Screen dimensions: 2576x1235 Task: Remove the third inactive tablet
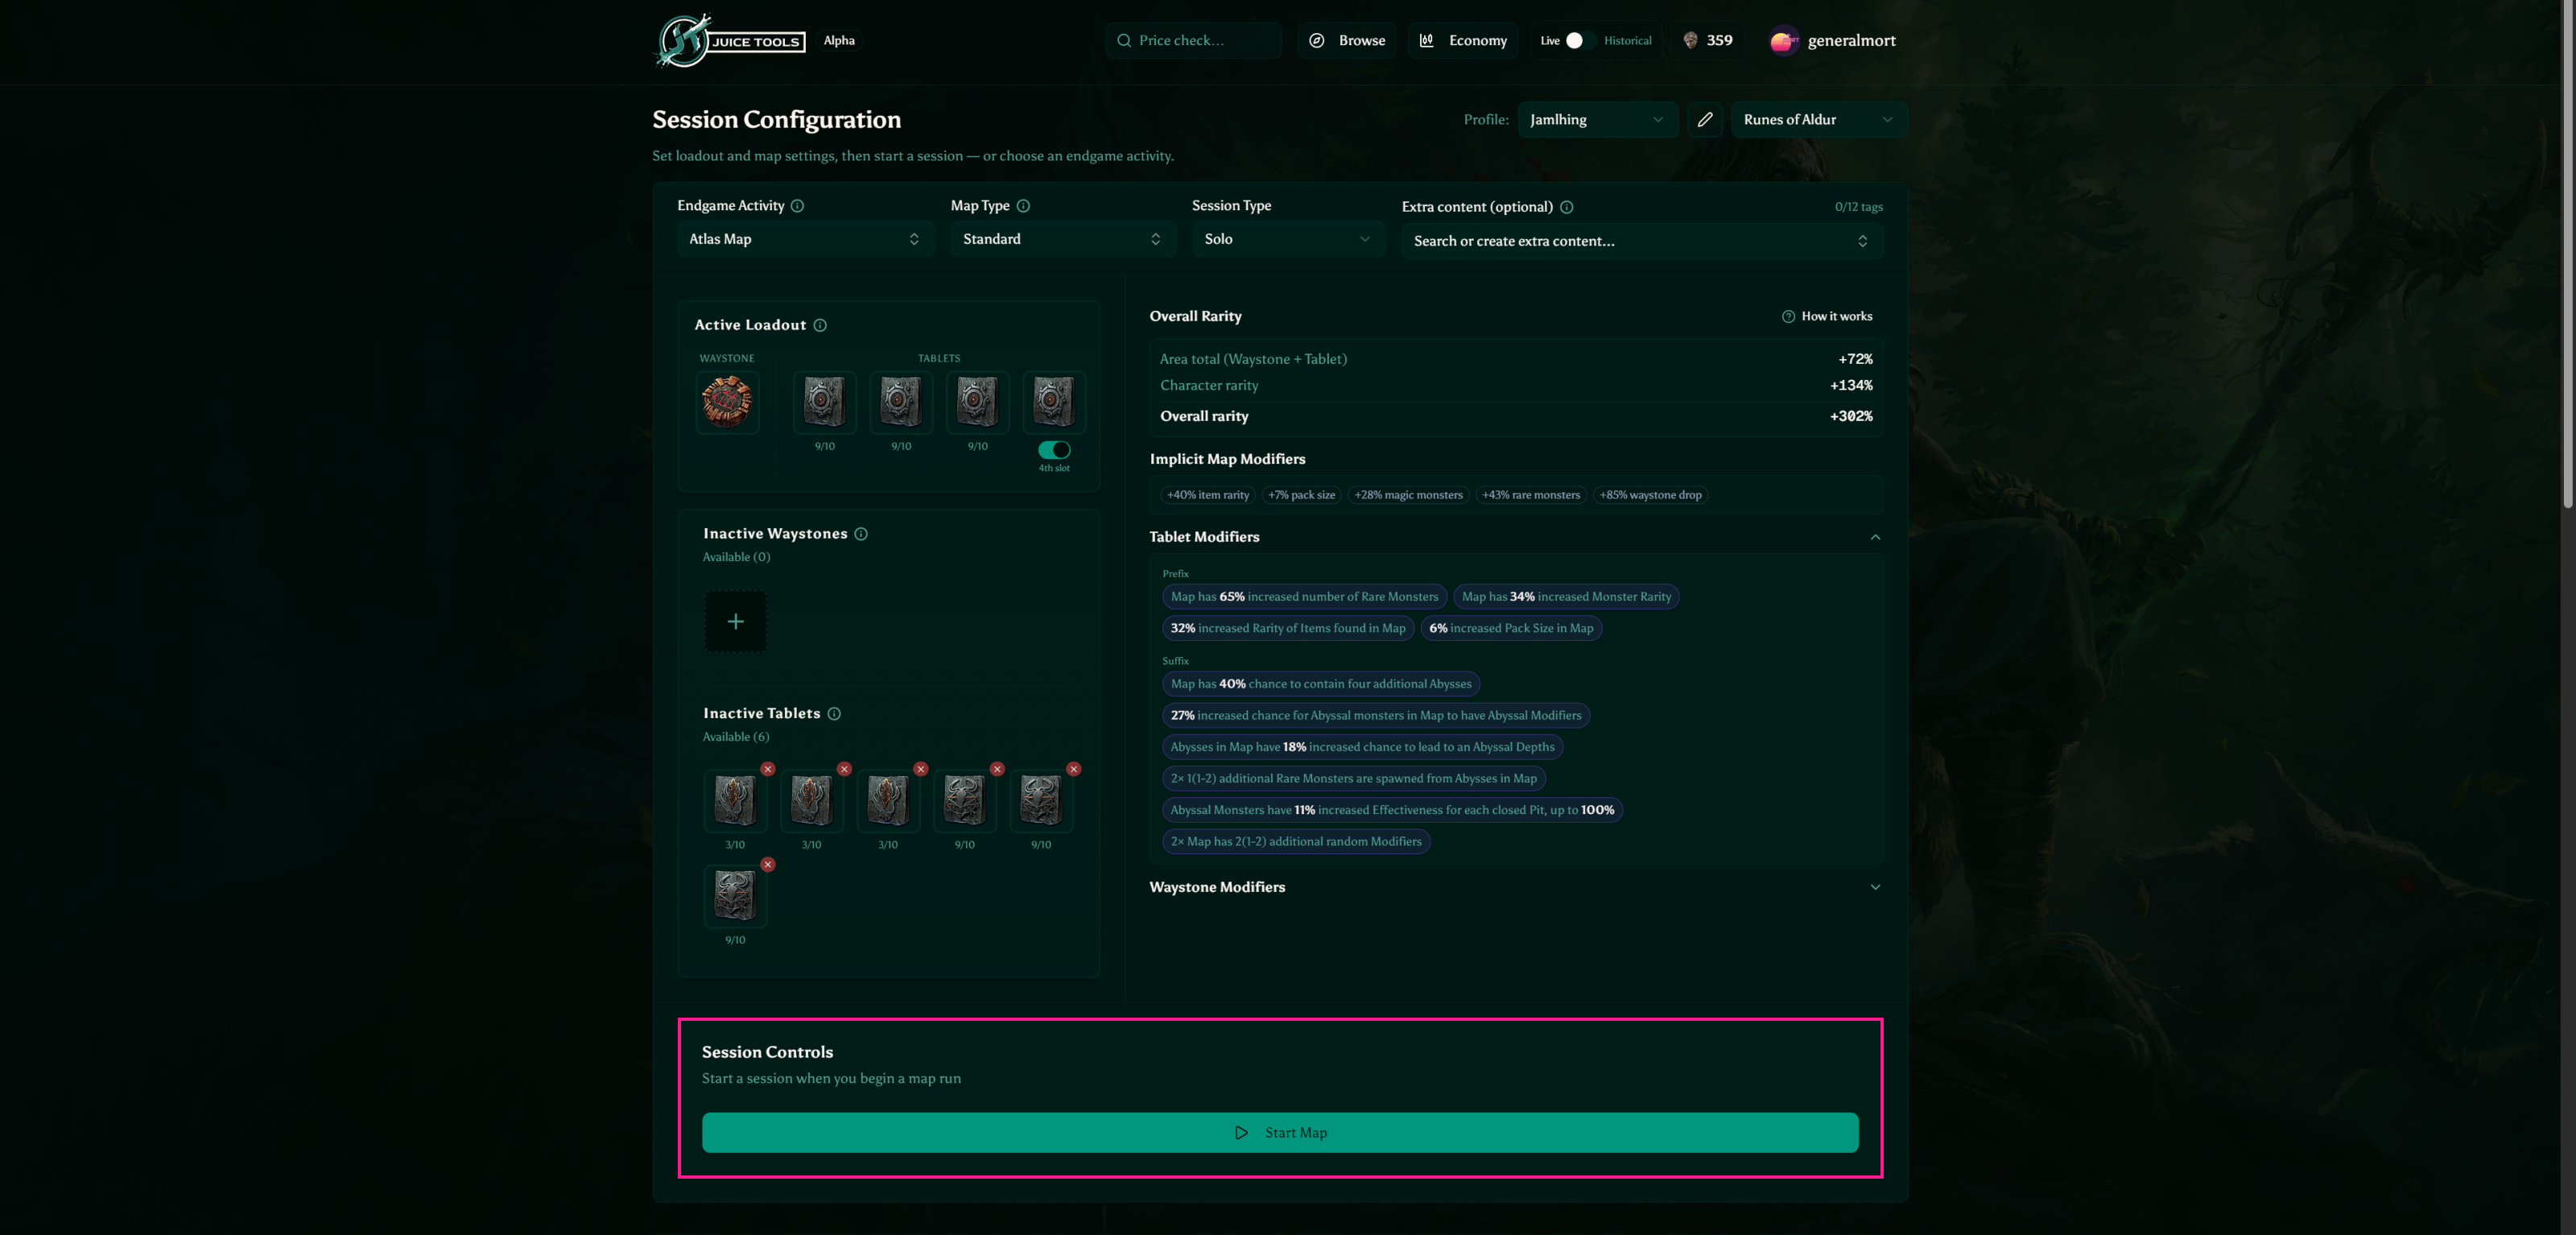(x=921, y=769)
